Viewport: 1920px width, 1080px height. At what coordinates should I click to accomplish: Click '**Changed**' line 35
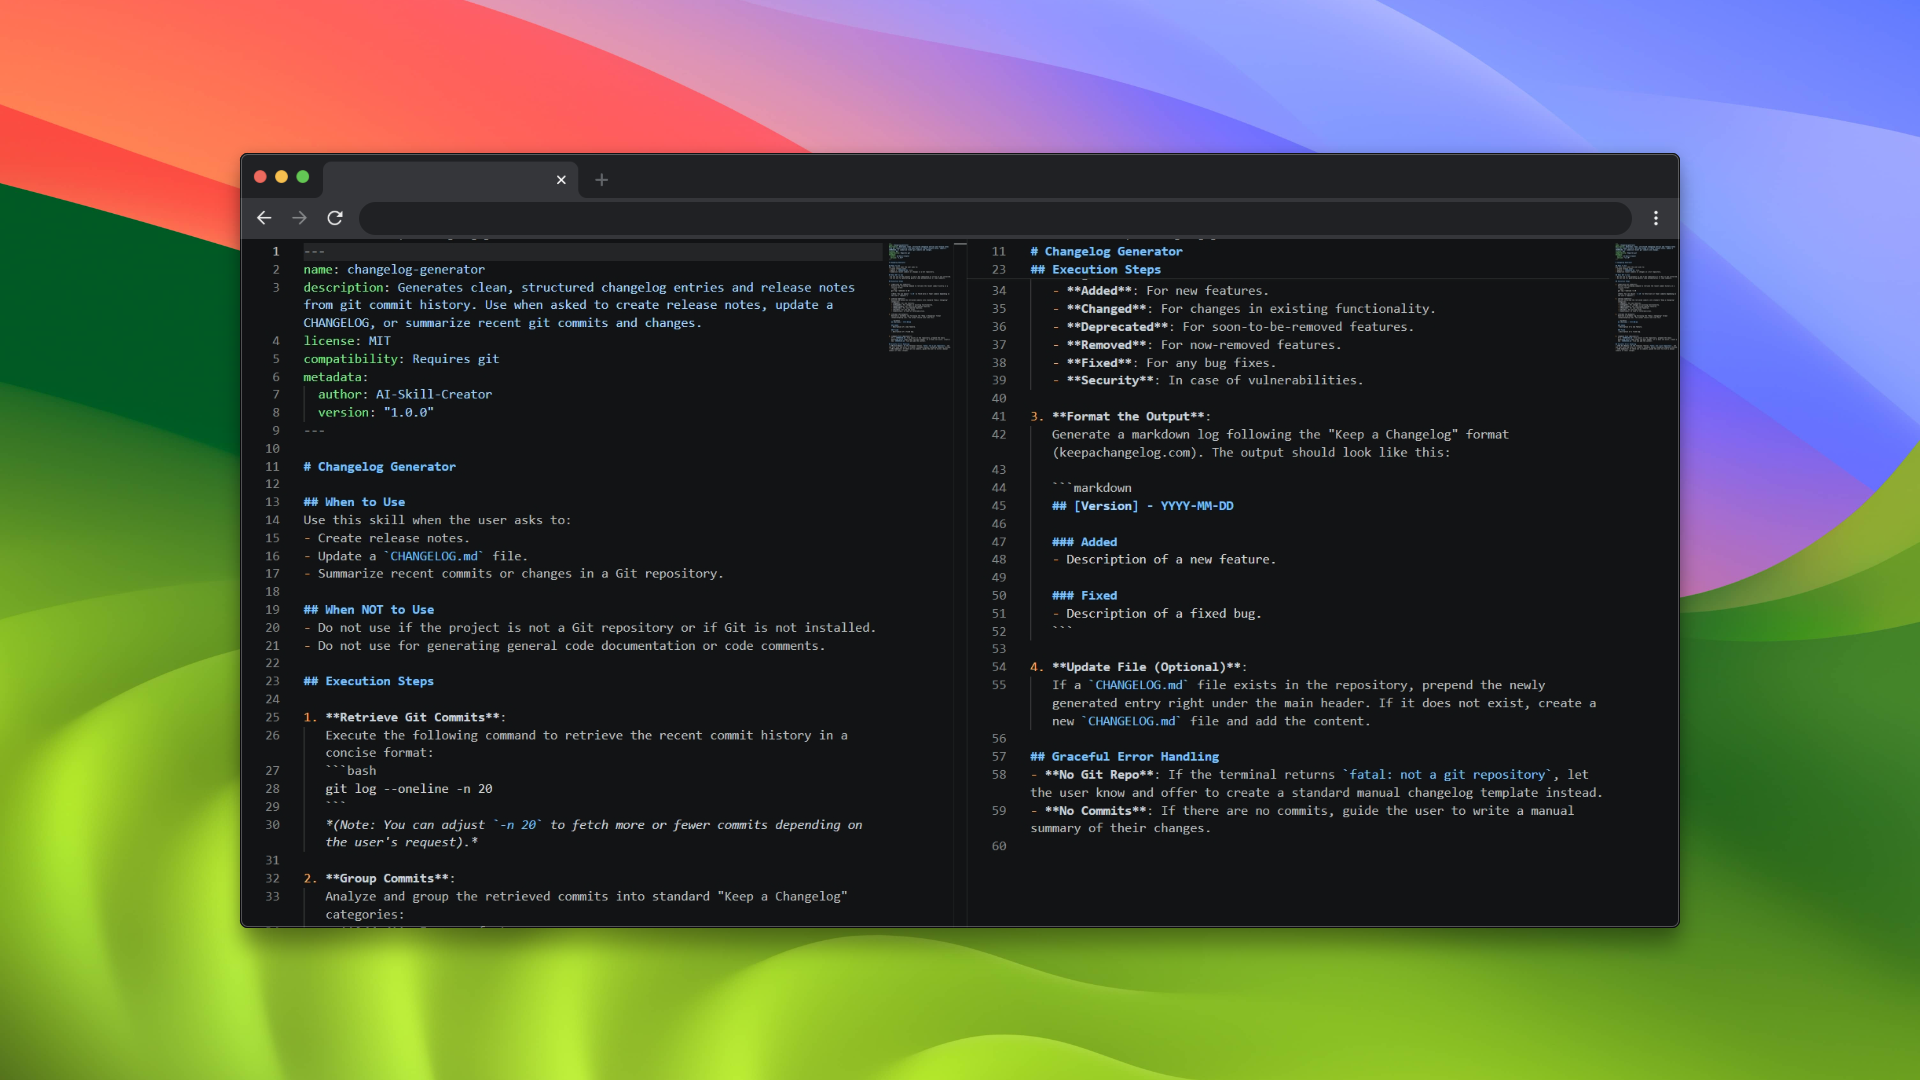tap(1243, 310)
